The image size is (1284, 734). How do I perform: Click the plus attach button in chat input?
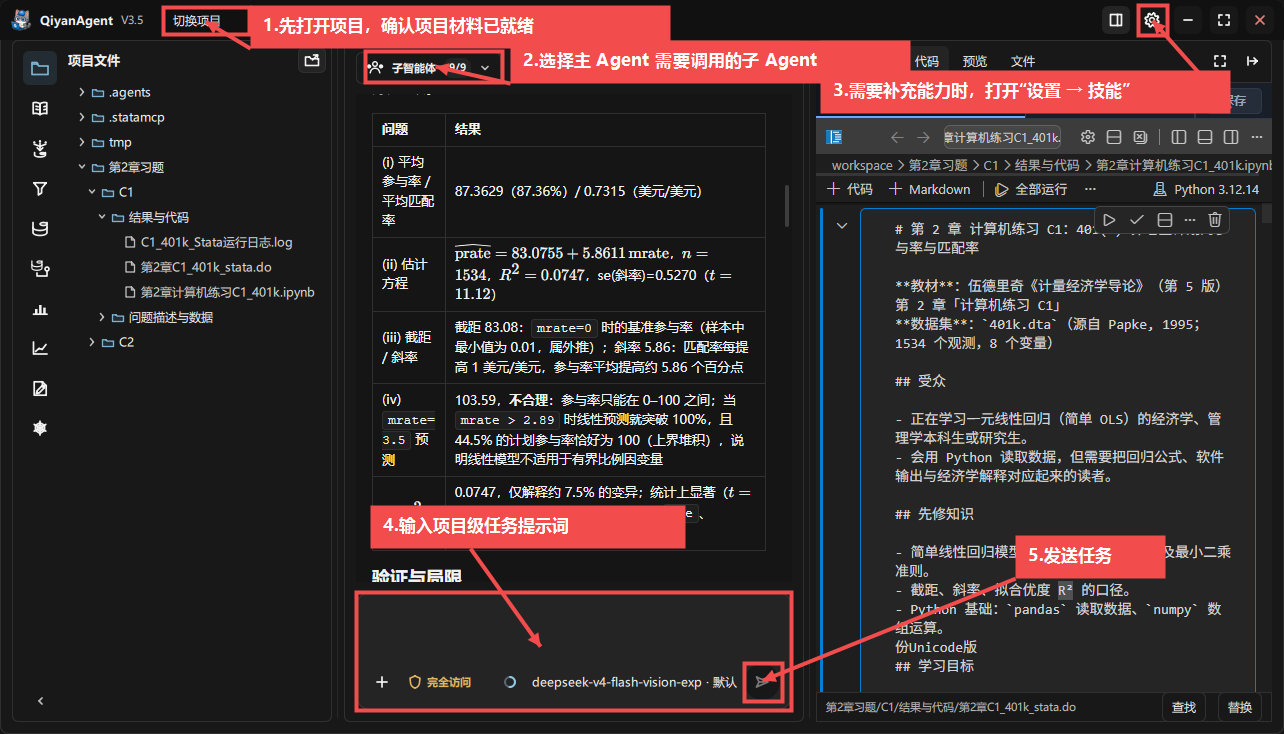(381, 682)
